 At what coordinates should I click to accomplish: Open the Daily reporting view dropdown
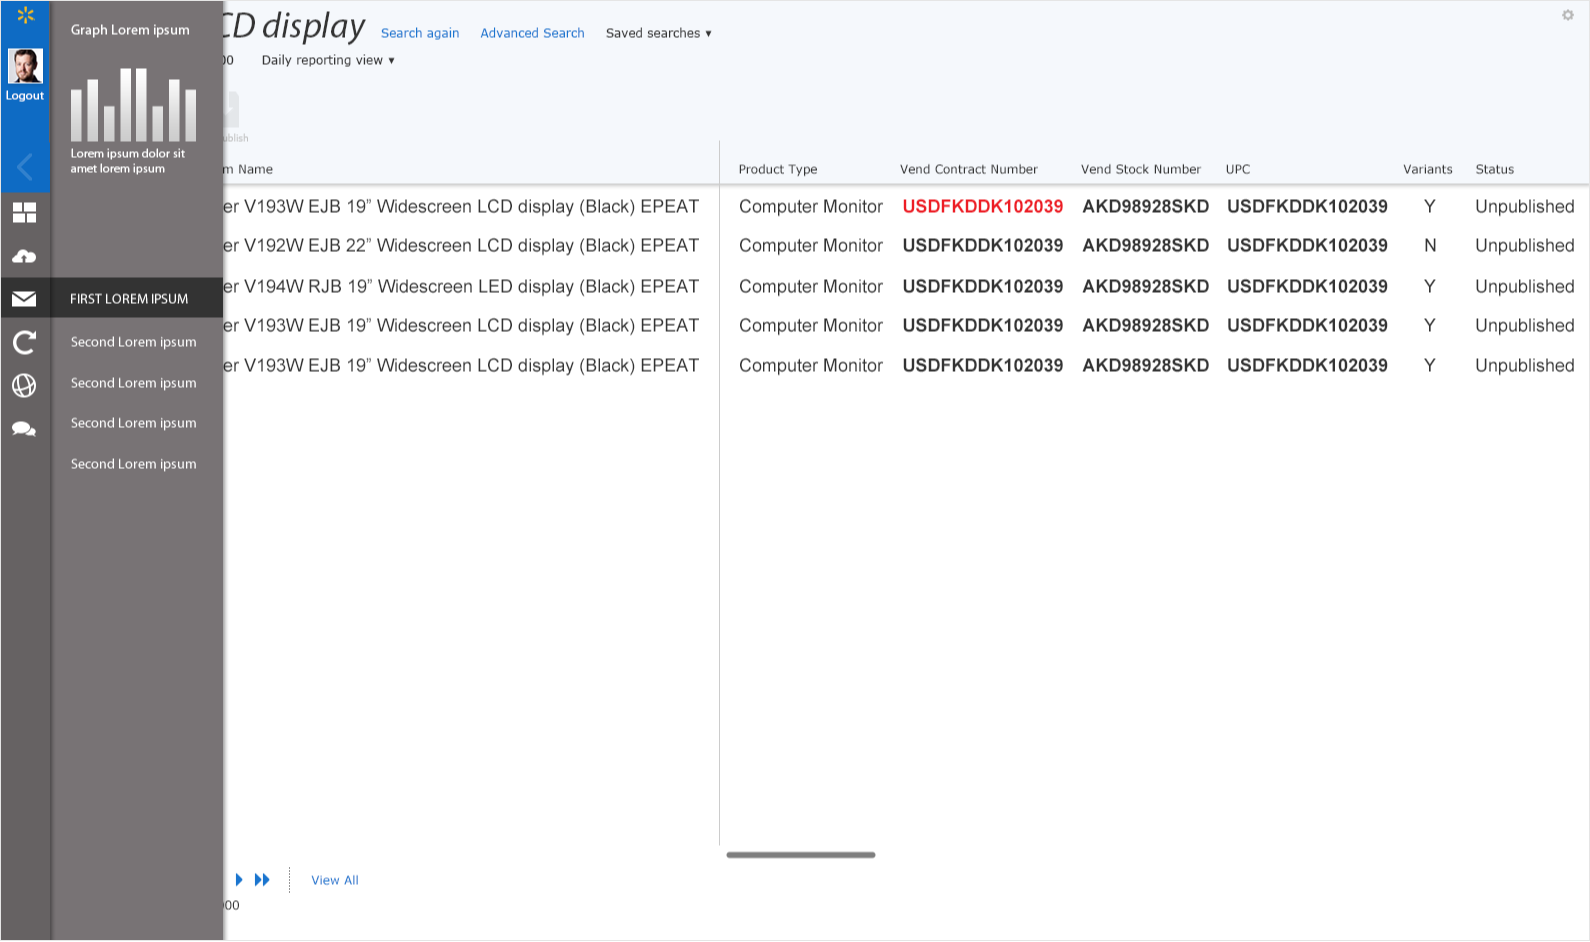click(328, 60)
